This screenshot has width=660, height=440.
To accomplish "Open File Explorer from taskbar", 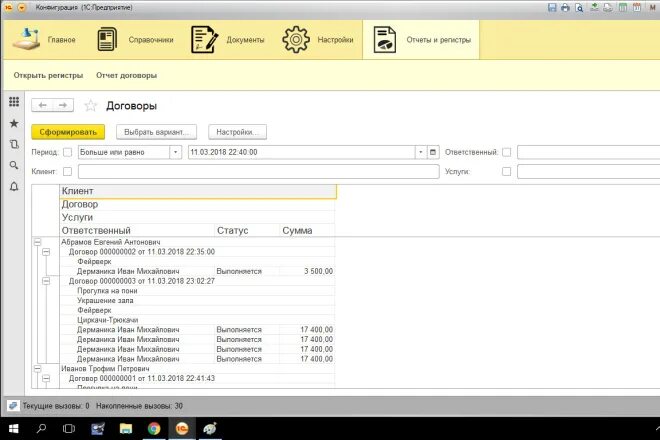I will (126, 429).
